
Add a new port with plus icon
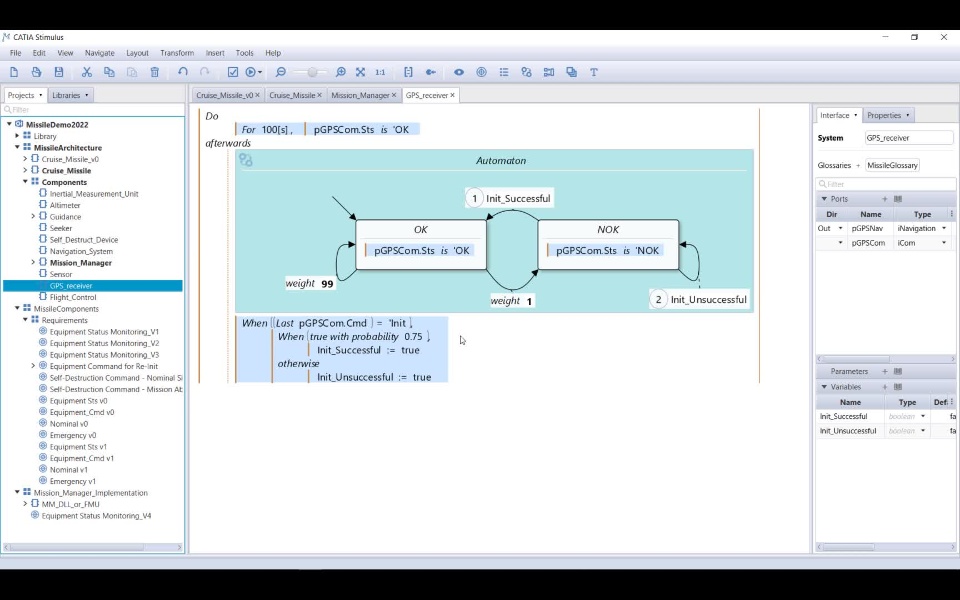tap(884, 199)
